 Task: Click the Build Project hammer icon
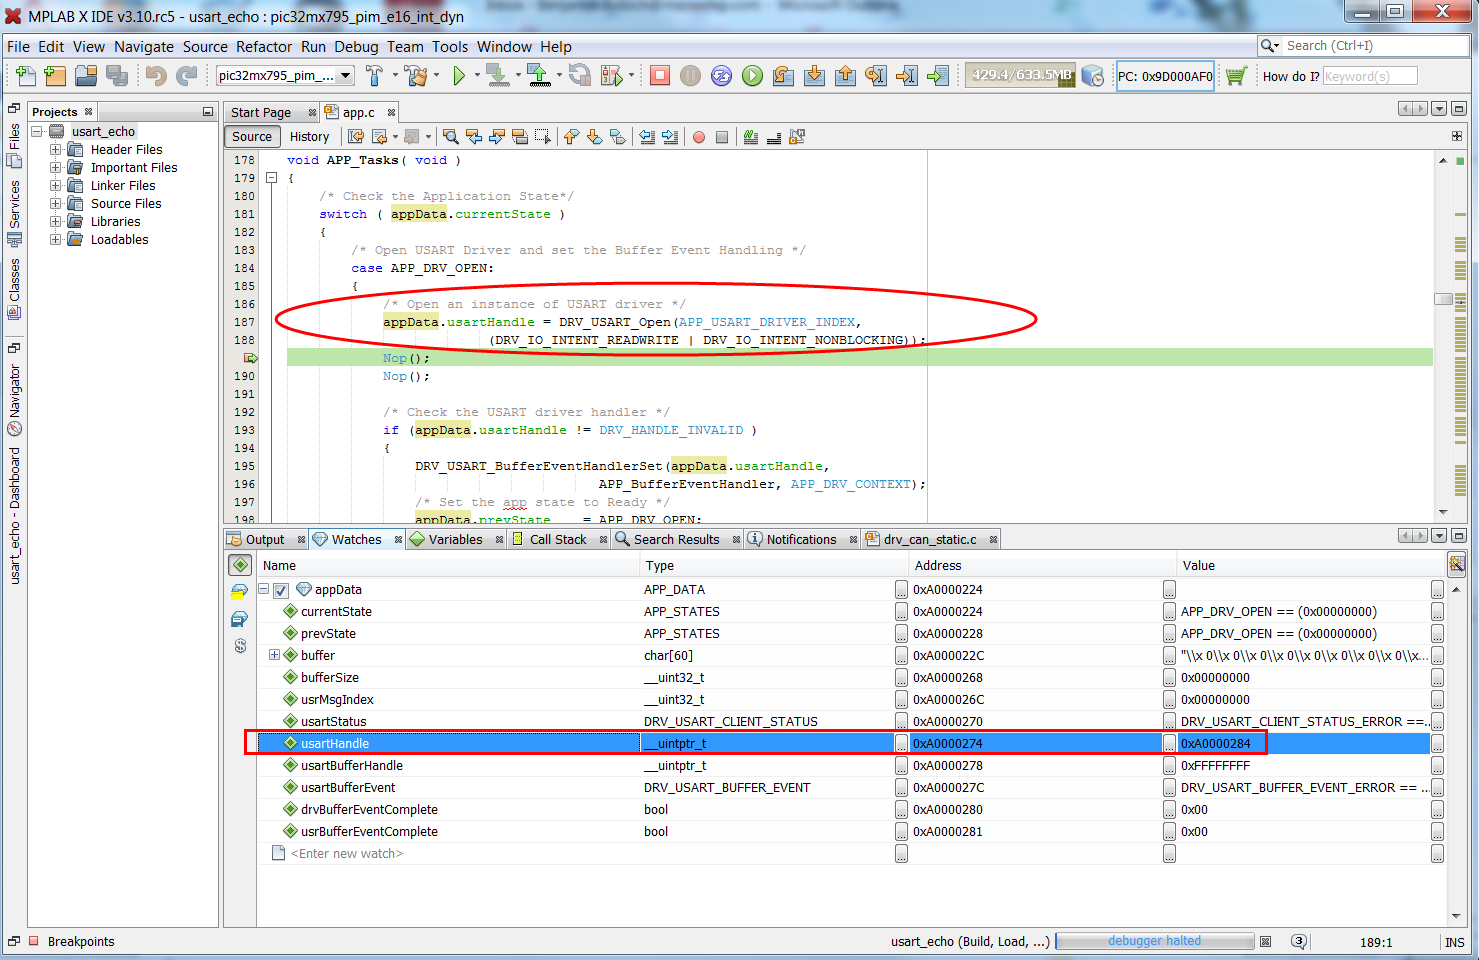375,76
